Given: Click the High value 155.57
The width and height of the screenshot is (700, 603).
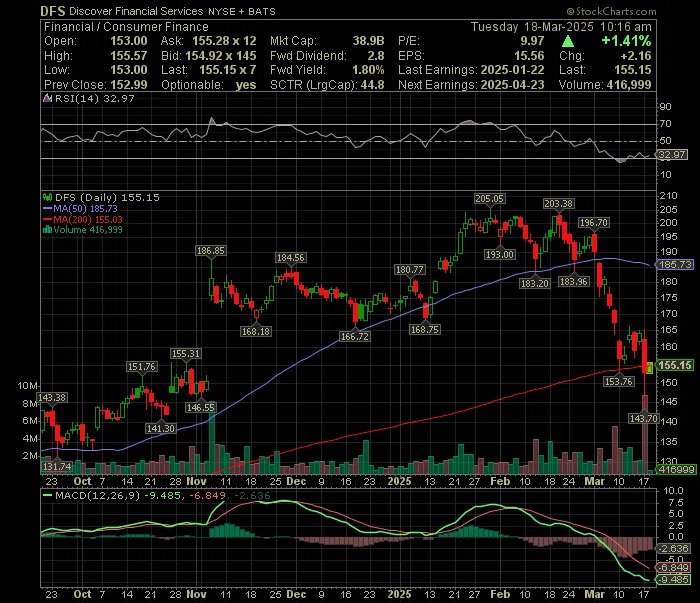Looking at the screenshot, I should [129, 55].
